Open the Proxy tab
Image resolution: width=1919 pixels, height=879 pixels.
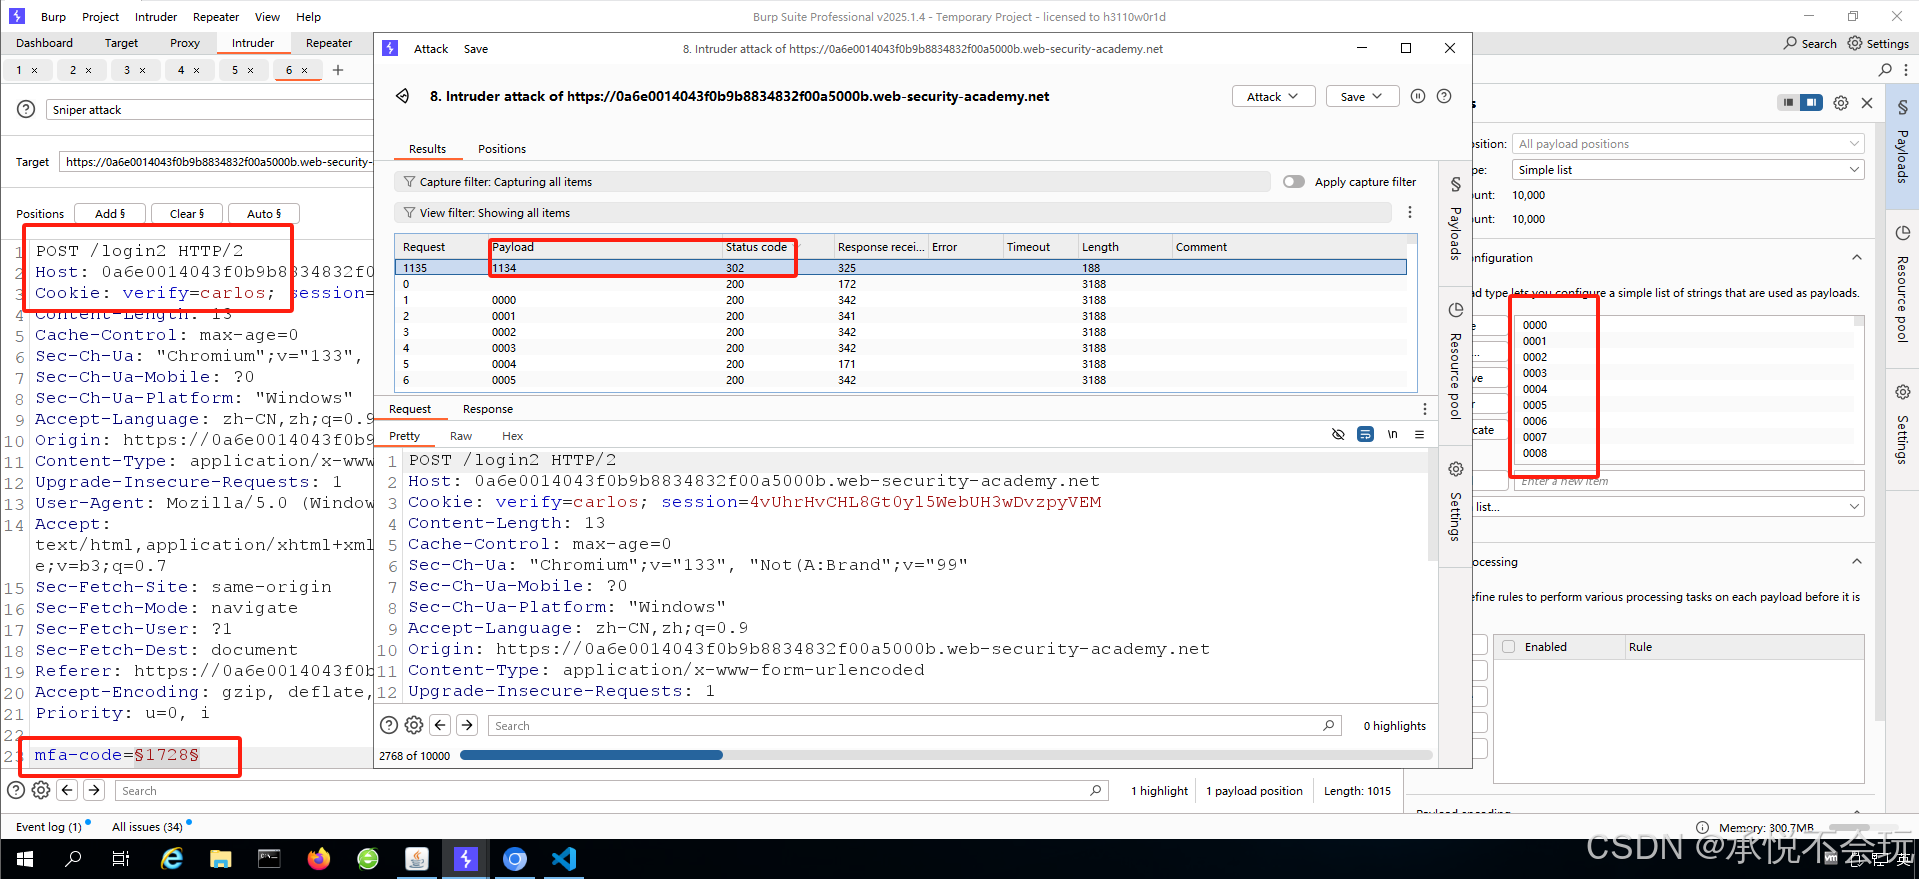(185, 43)
